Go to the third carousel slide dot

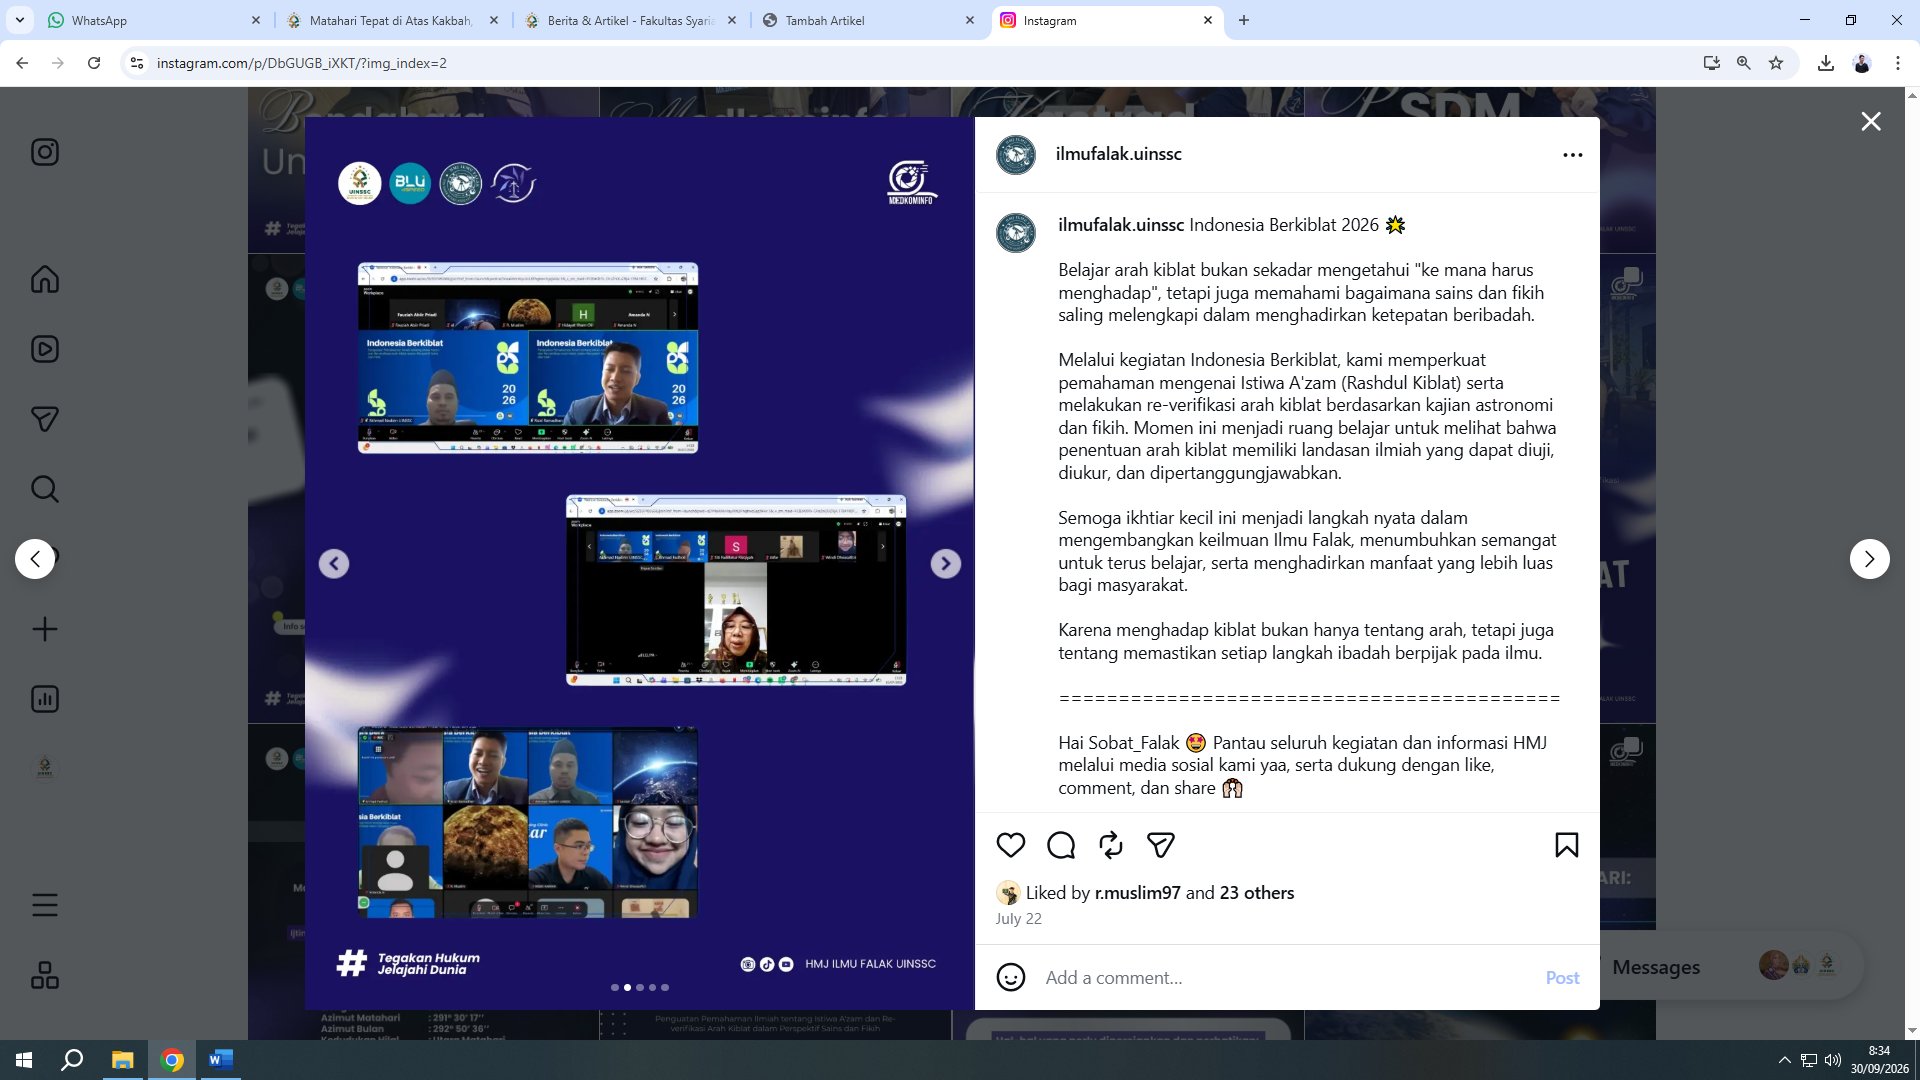pyautogui.click(x=640, y=987)
